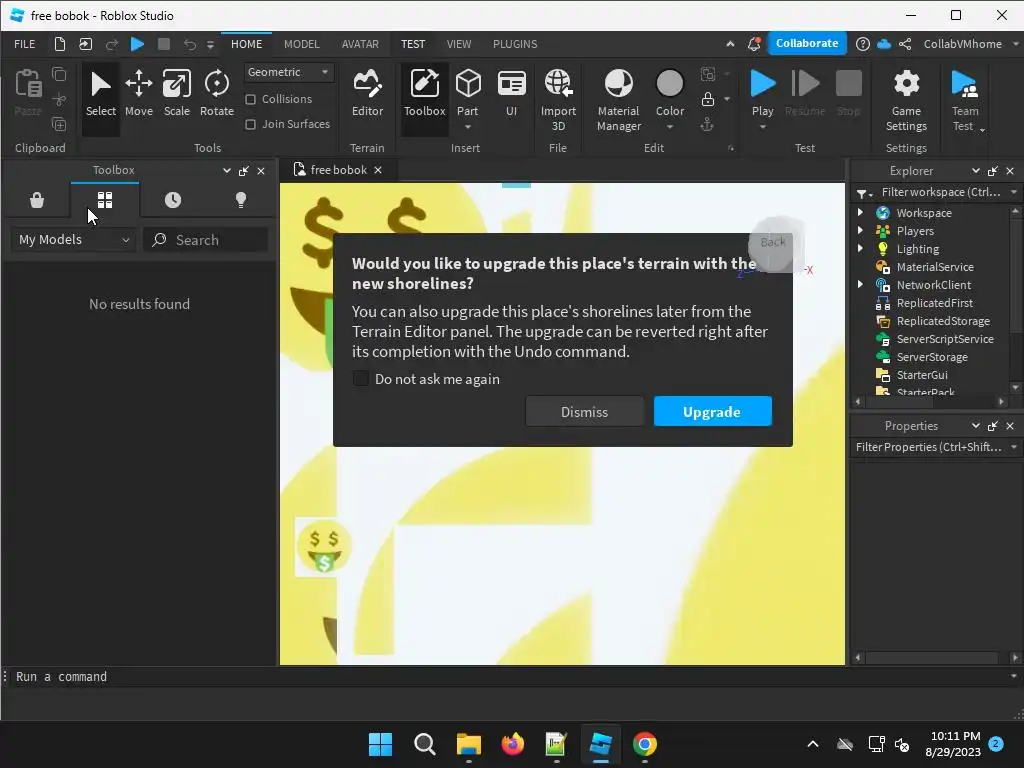Open File Explorer from the taskbar
1024x768 pixels.
pos(469,744)
